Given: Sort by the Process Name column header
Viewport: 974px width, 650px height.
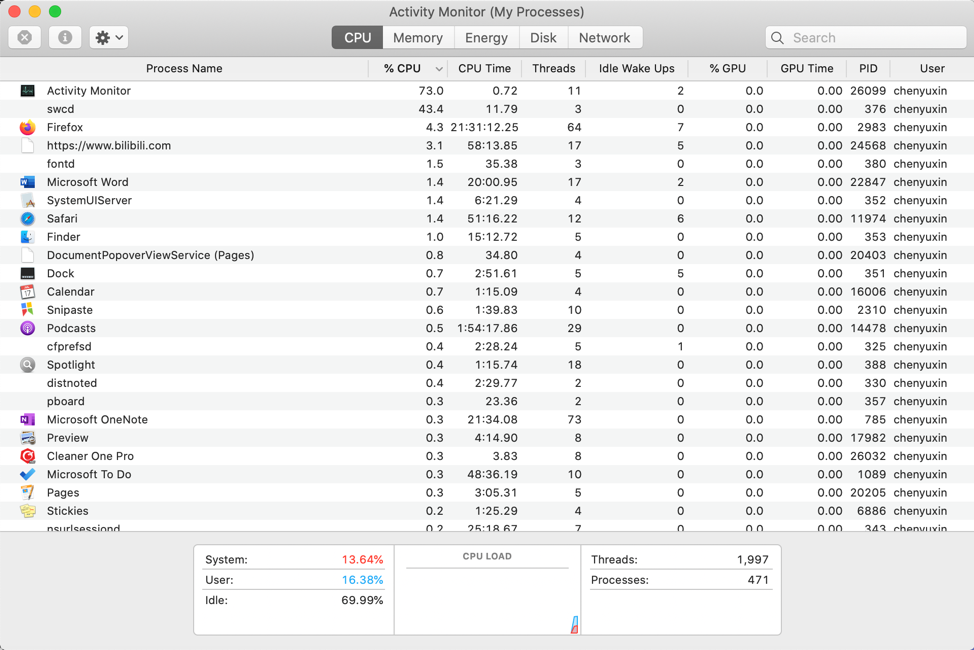Looking at the screenshot, I should [184, 69].
